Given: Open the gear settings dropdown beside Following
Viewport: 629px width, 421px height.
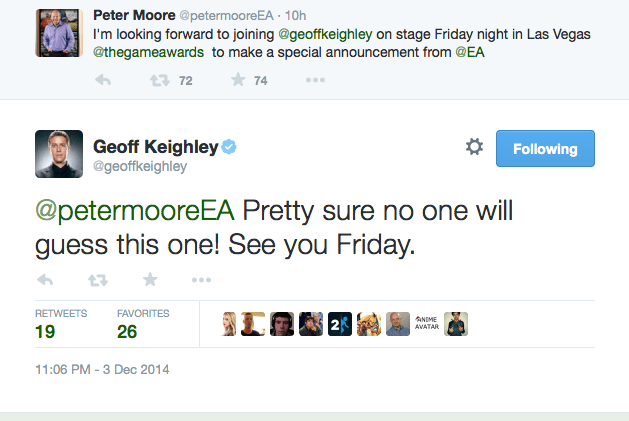Looking at the screenshot, I should point(475,147).
